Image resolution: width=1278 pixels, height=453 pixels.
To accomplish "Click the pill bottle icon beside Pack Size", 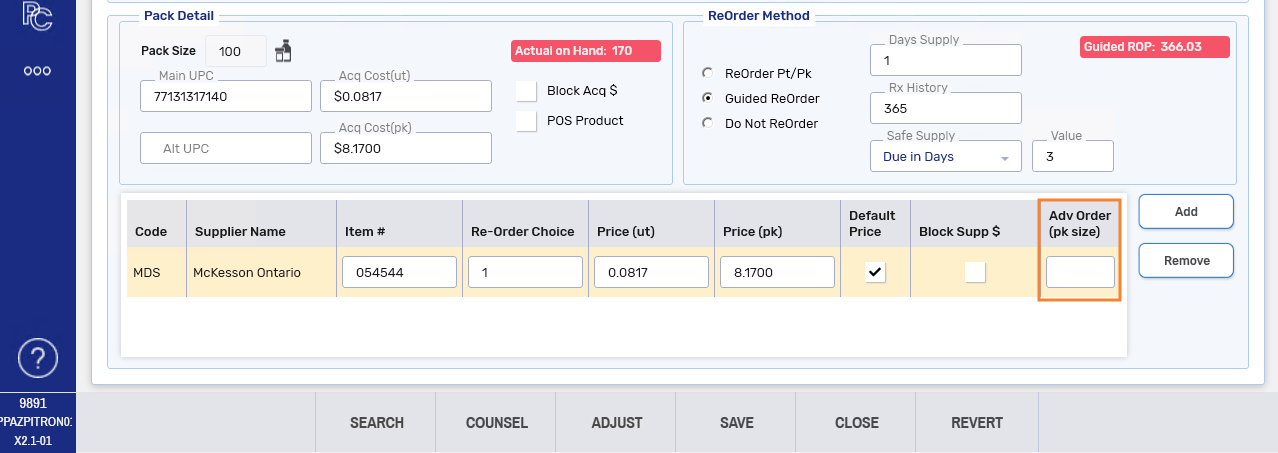I will click(283, 50).
